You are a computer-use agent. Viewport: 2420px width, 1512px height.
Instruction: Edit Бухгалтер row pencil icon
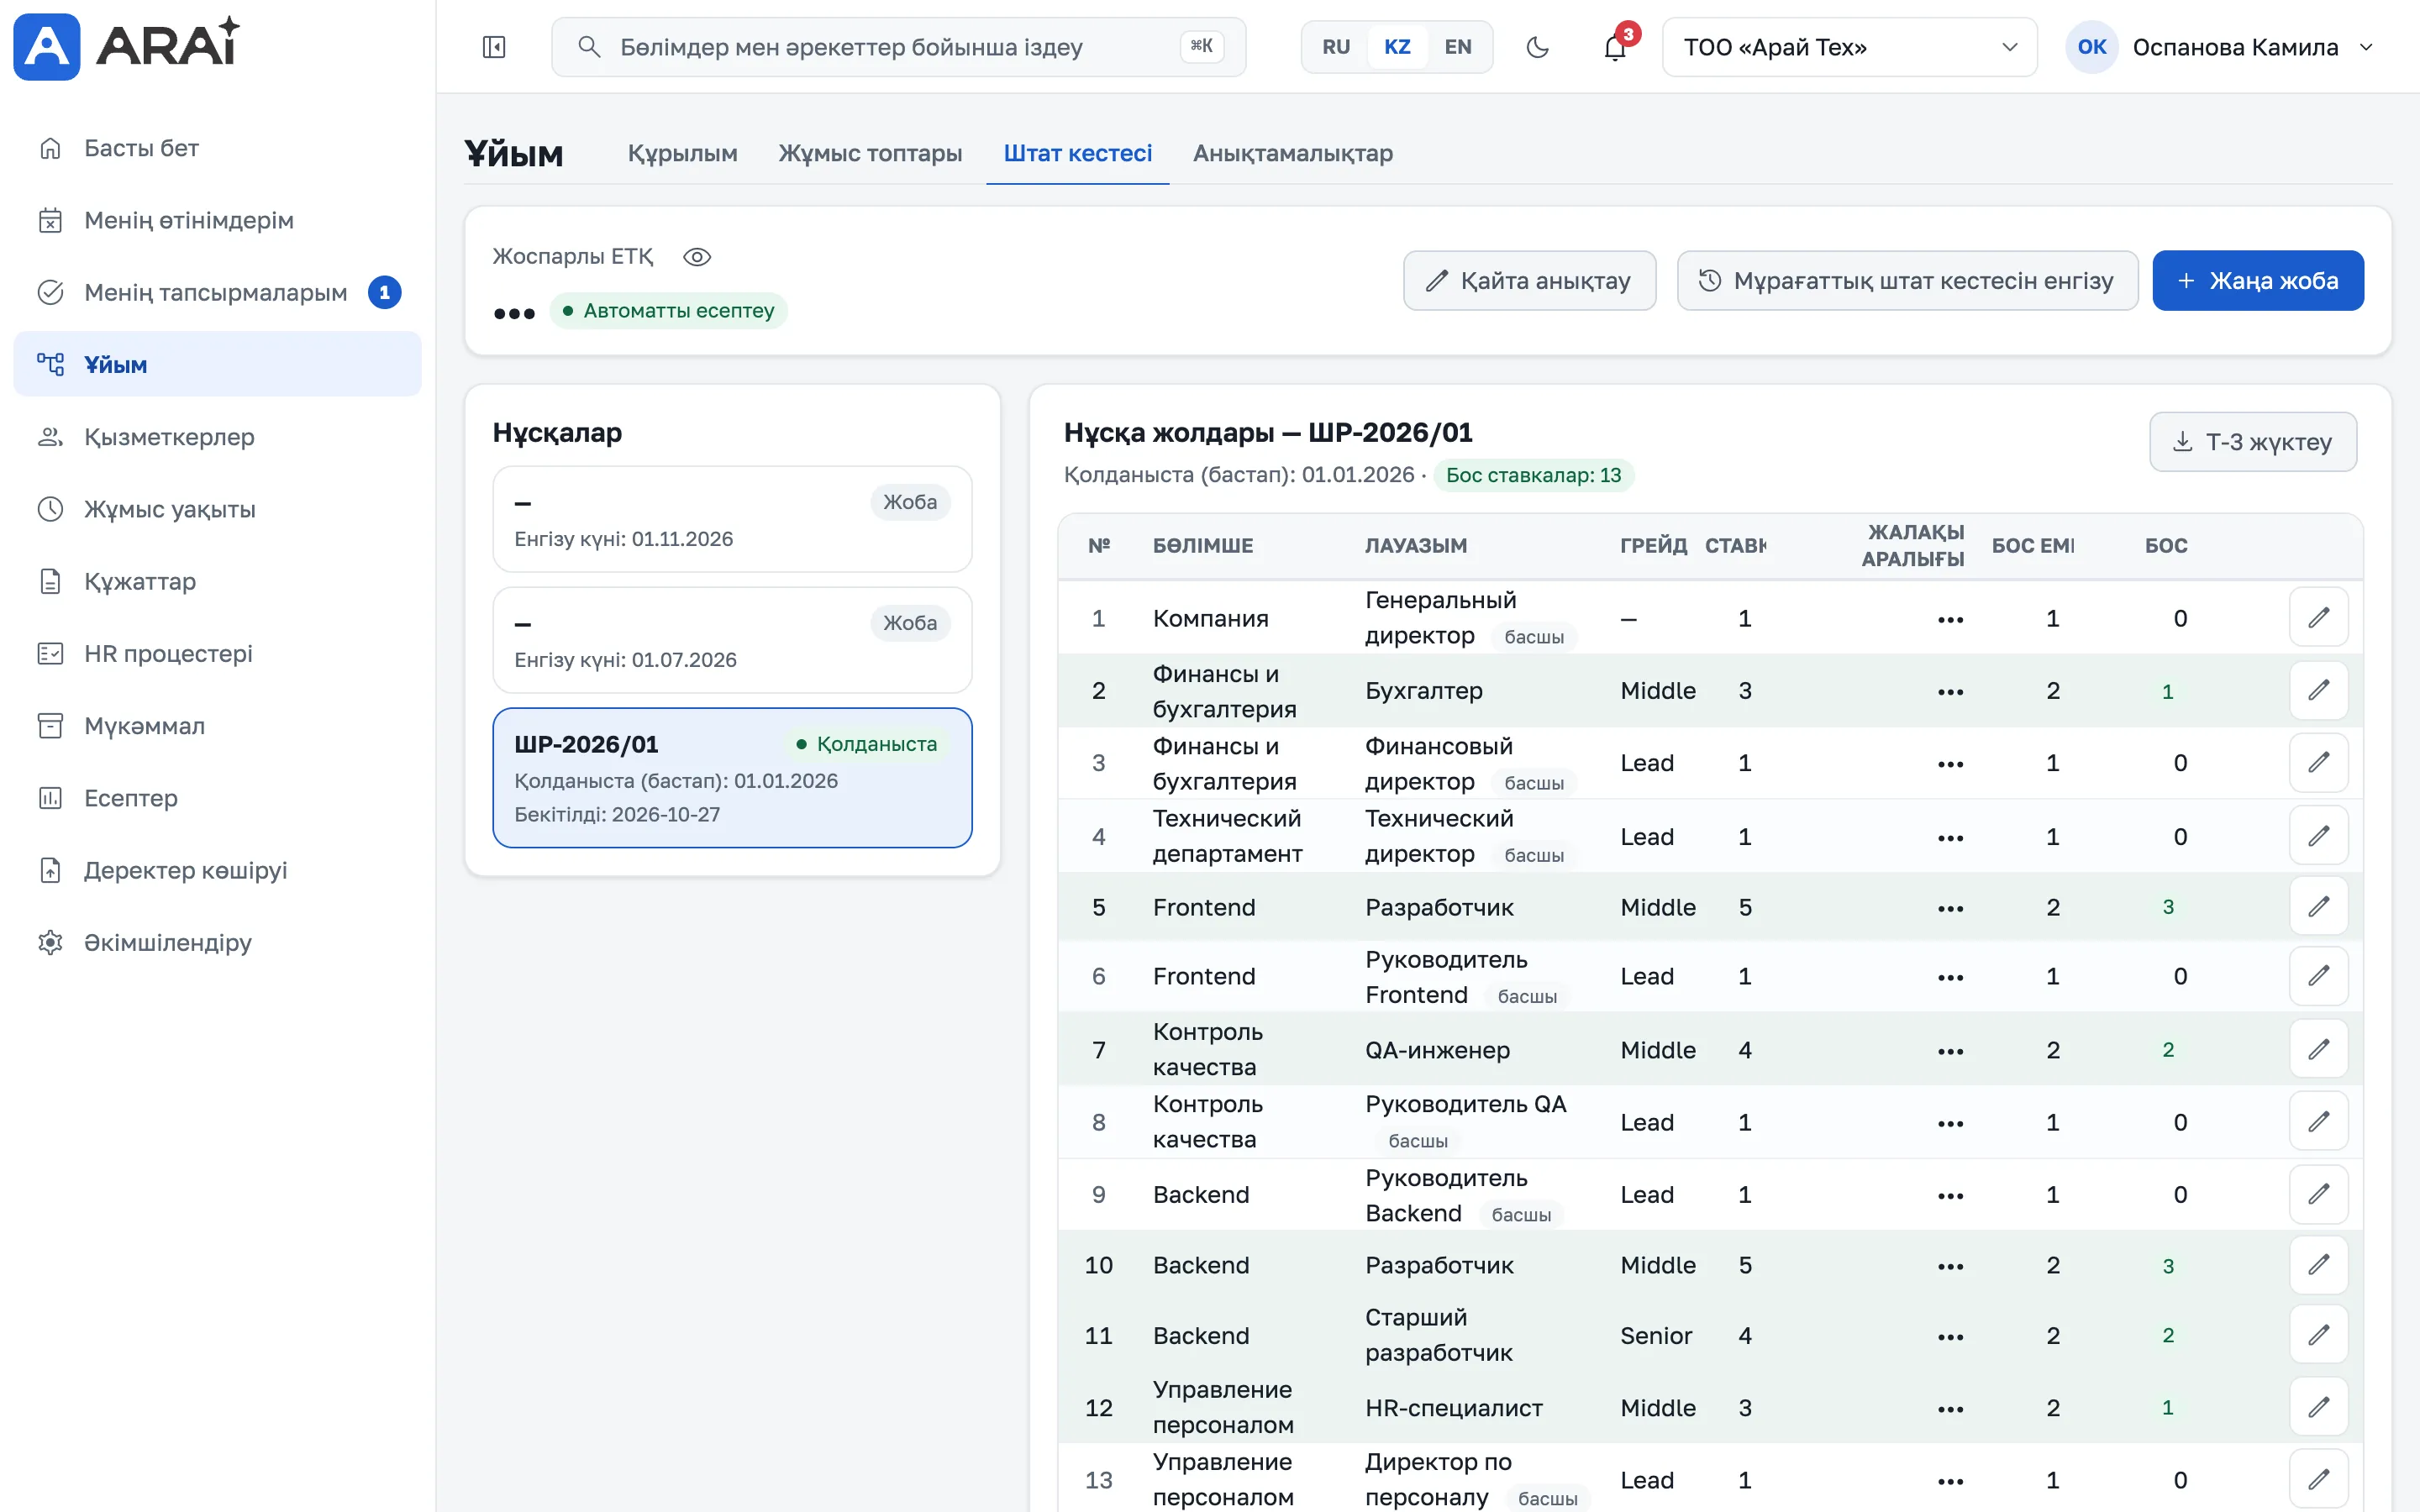pyautogui.click(x=2318, y=691)
